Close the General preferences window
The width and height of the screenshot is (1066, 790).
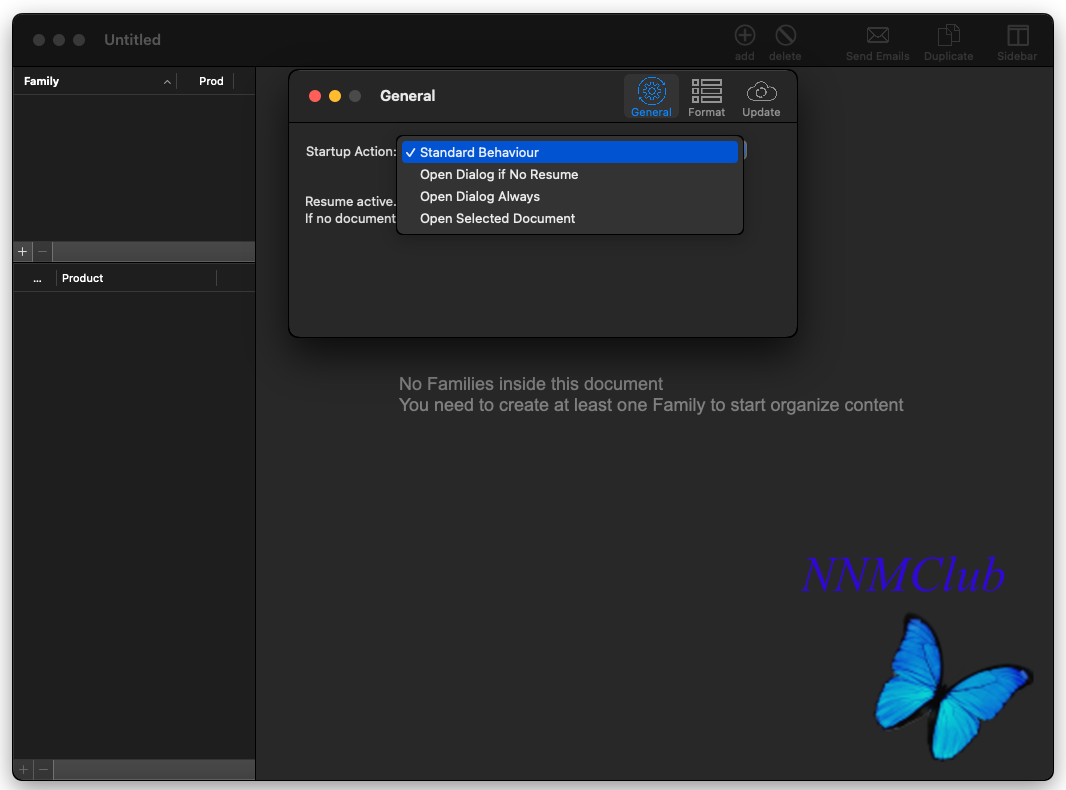click(x=315, y=96)
